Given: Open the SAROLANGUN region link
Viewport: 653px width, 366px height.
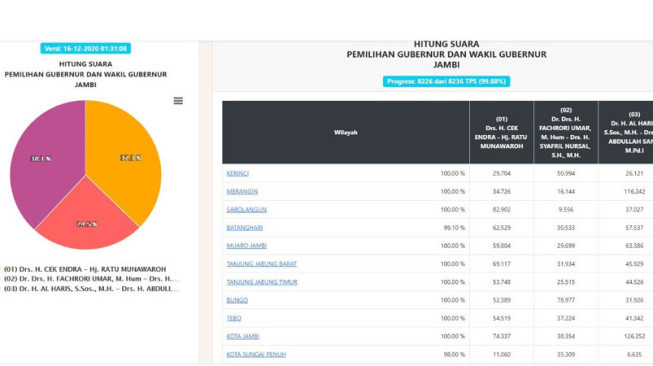Looking at the screenshot, I should (x=246, y=209).
